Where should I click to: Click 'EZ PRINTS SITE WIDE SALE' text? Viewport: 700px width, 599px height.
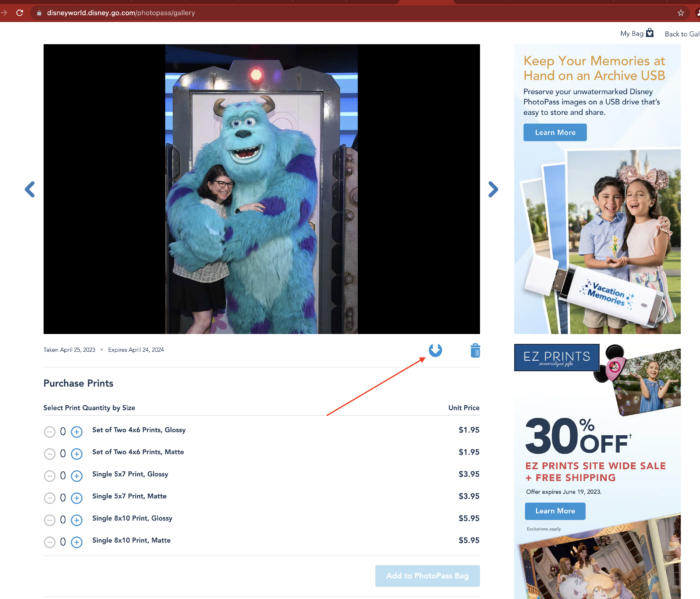pyautogui.click(x=595, y=466)
